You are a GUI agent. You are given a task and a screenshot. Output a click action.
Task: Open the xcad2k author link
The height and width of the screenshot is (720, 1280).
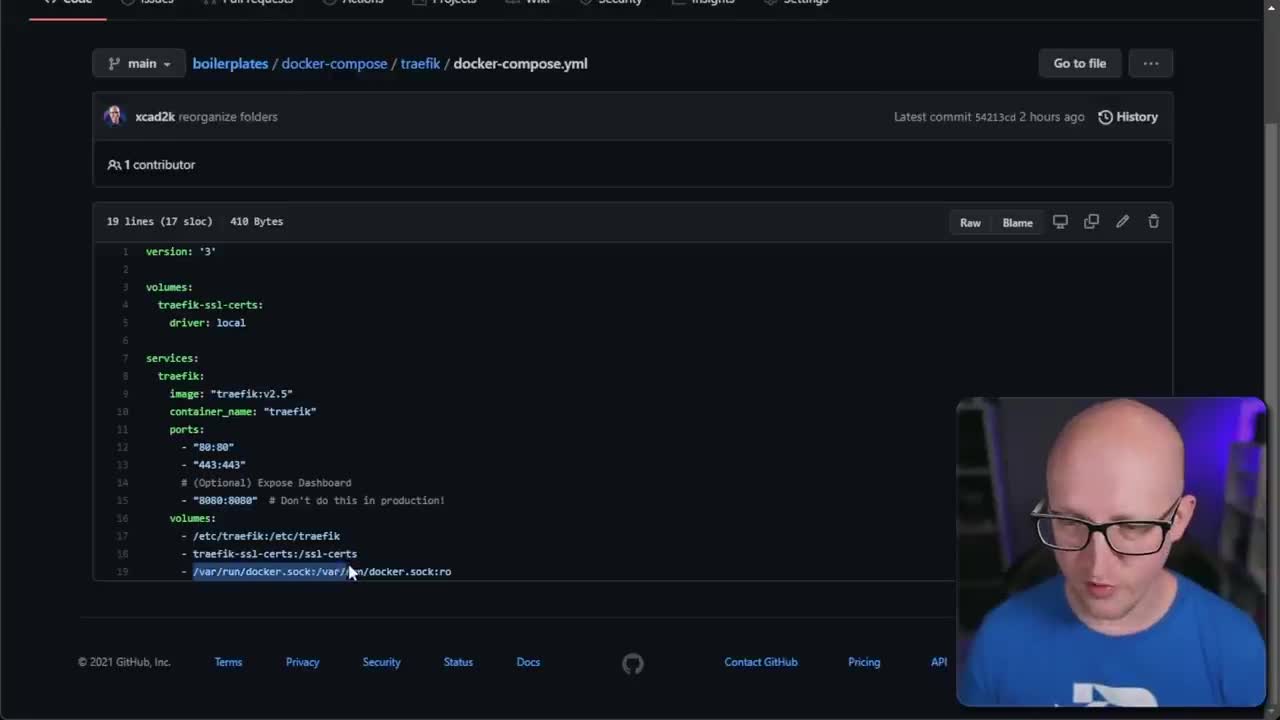point(155,117)
